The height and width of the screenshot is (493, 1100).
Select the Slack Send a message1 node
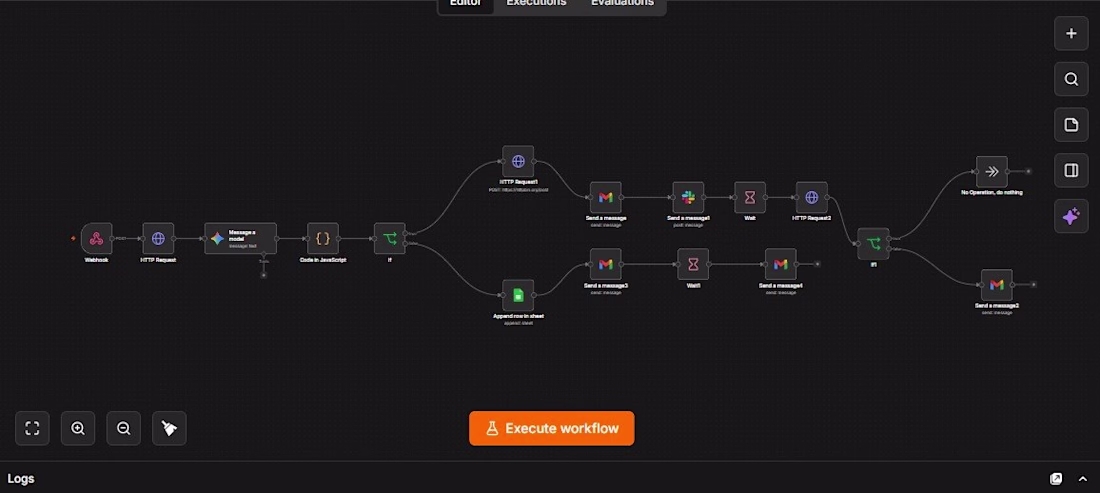coord(688,198)
